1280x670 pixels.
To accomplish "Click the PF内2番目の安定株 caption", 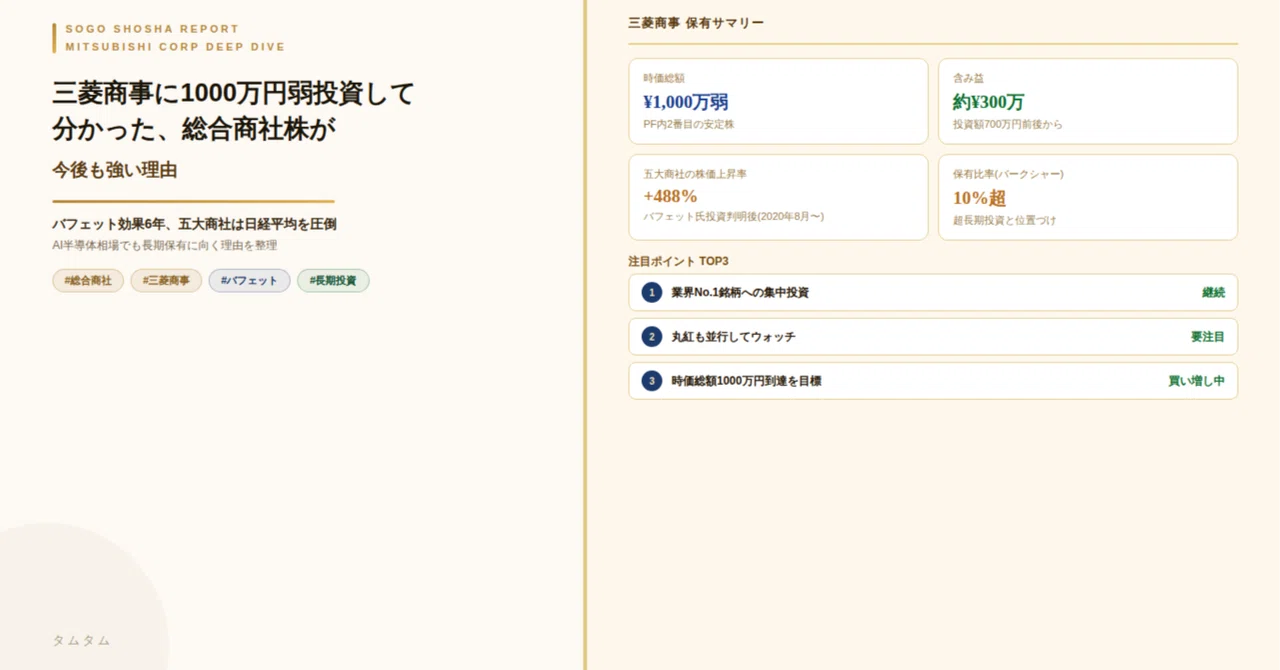I will [688, 124].
